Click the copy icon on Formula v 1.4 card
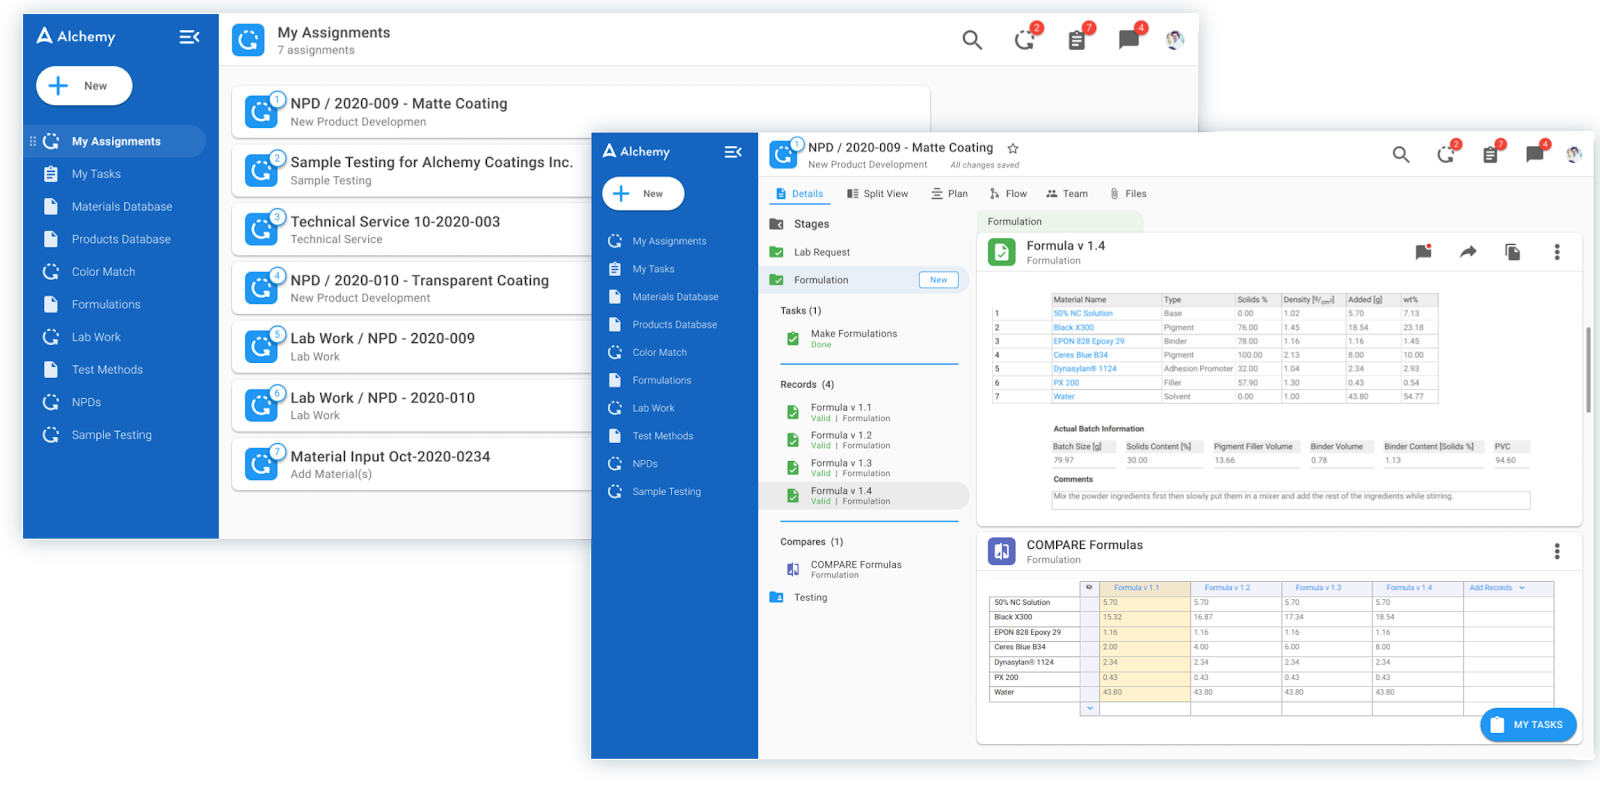This screenshot has height=790, width=1600. [1513, 252]
